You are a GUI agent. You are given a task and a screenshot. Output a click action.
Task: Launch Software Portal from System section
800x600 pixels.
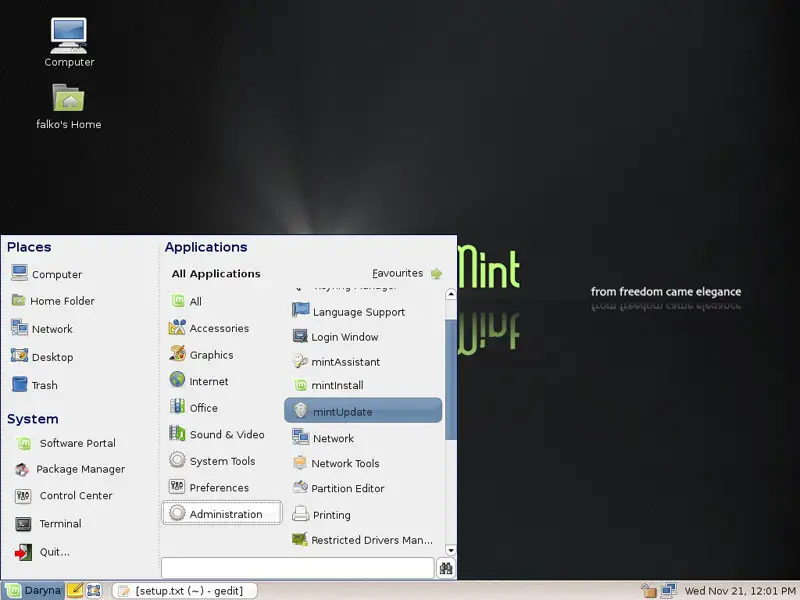[x=65, y=443]
